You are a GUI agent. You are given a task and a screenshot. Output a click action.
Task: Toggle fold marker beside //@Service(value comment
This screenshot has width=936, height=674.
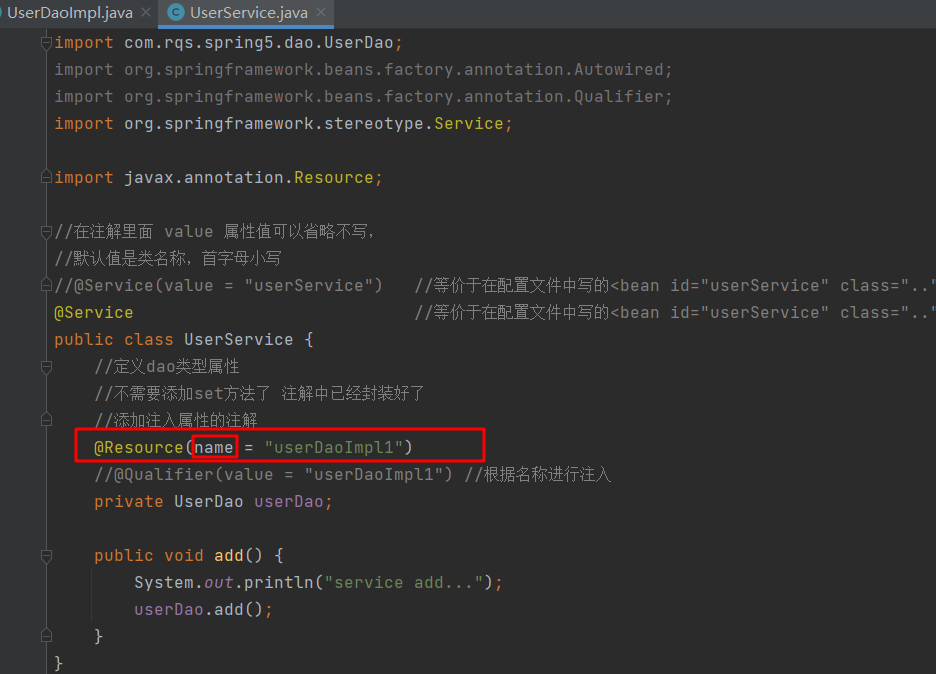click(x=46, y=285)
